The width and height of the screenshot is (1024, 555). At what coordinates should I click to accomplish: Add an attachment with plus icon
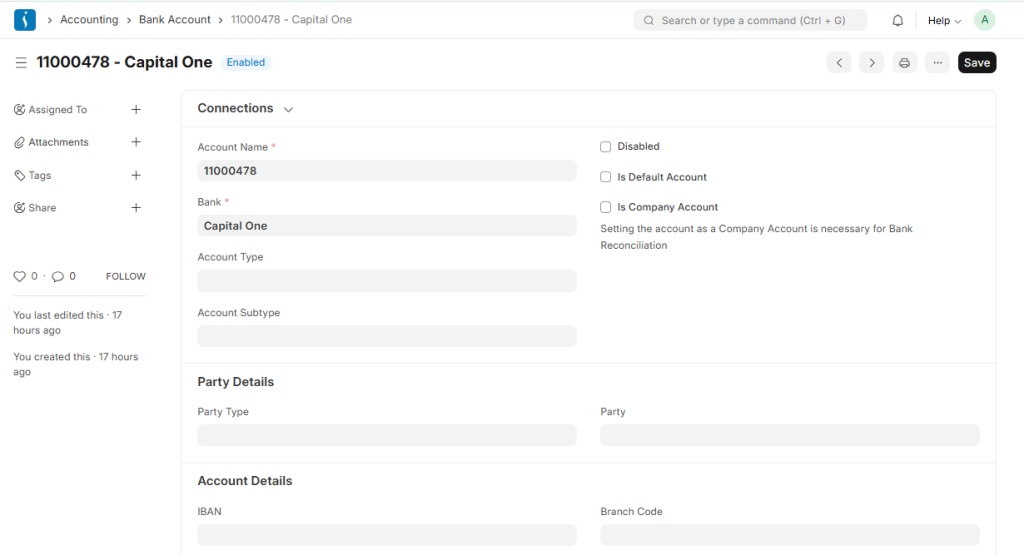[x=136, y=142]
